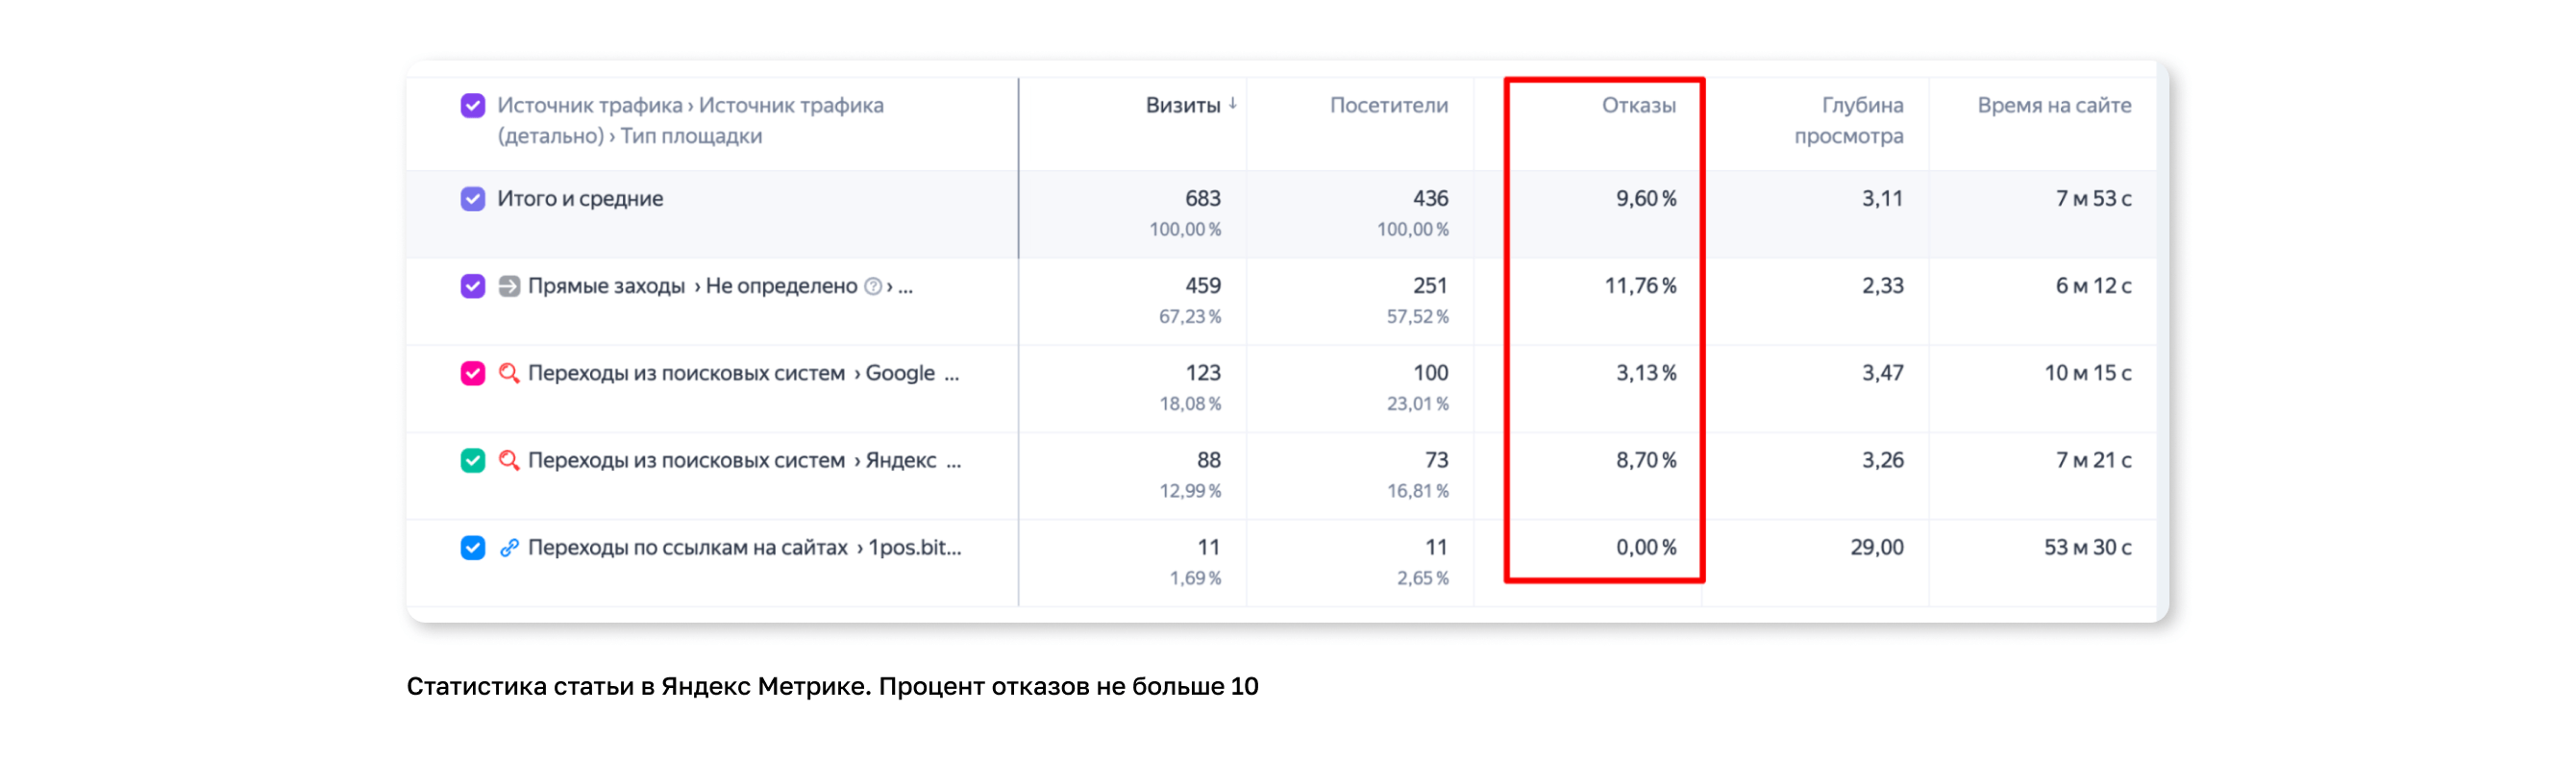Click the pink color checkbox for Google row
This screenshot has height=761, width=2576.
pos(473,373)
